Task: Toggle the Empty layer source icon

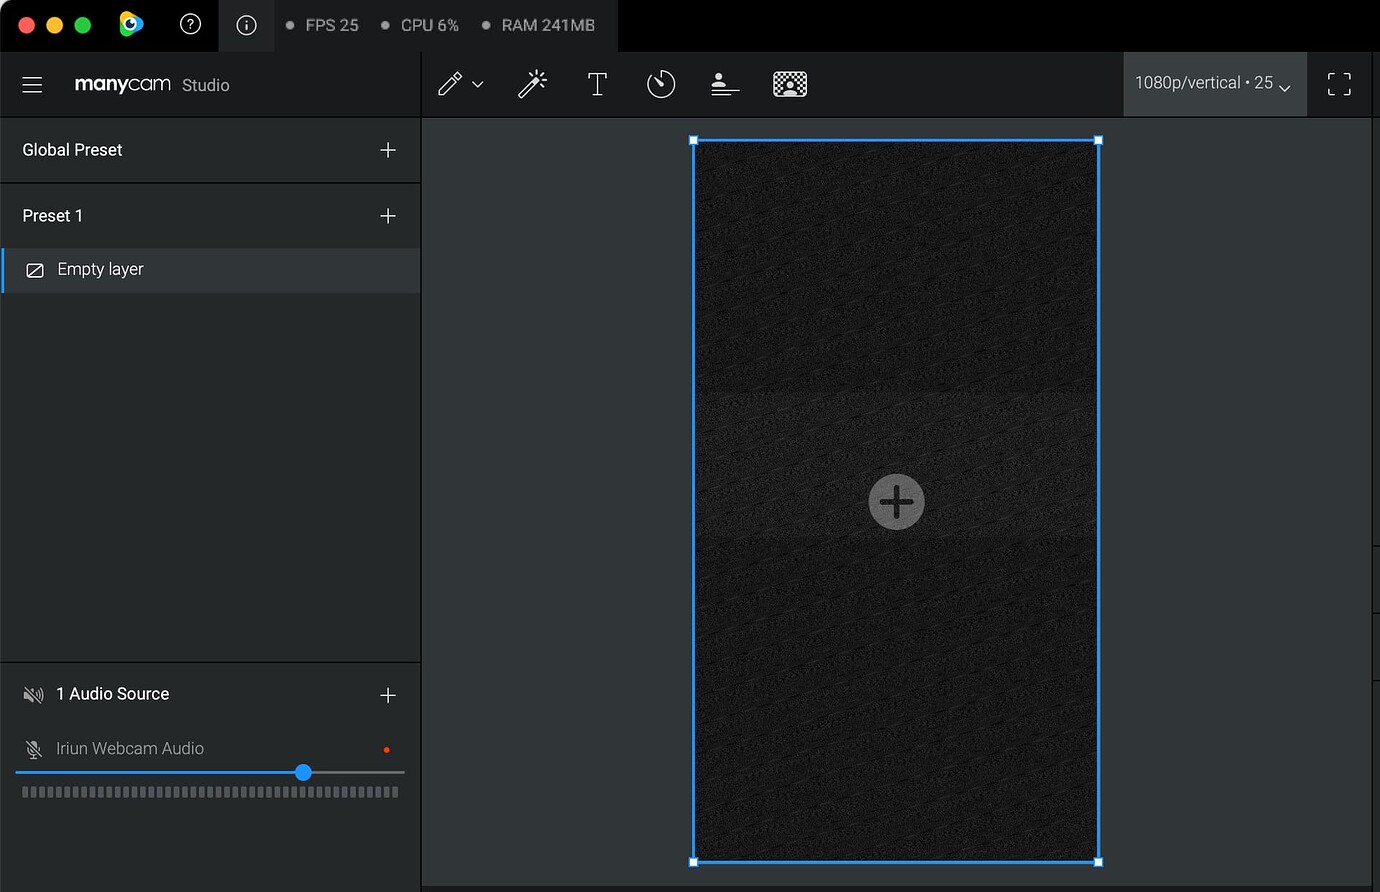Action: coord(35,270)
